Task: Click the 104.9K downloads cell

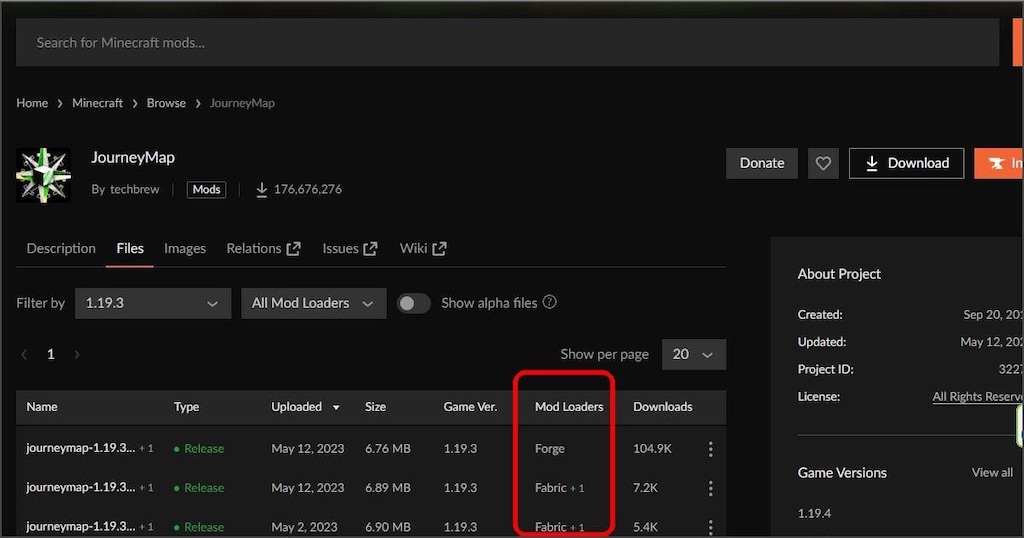Action: (652, 449)
